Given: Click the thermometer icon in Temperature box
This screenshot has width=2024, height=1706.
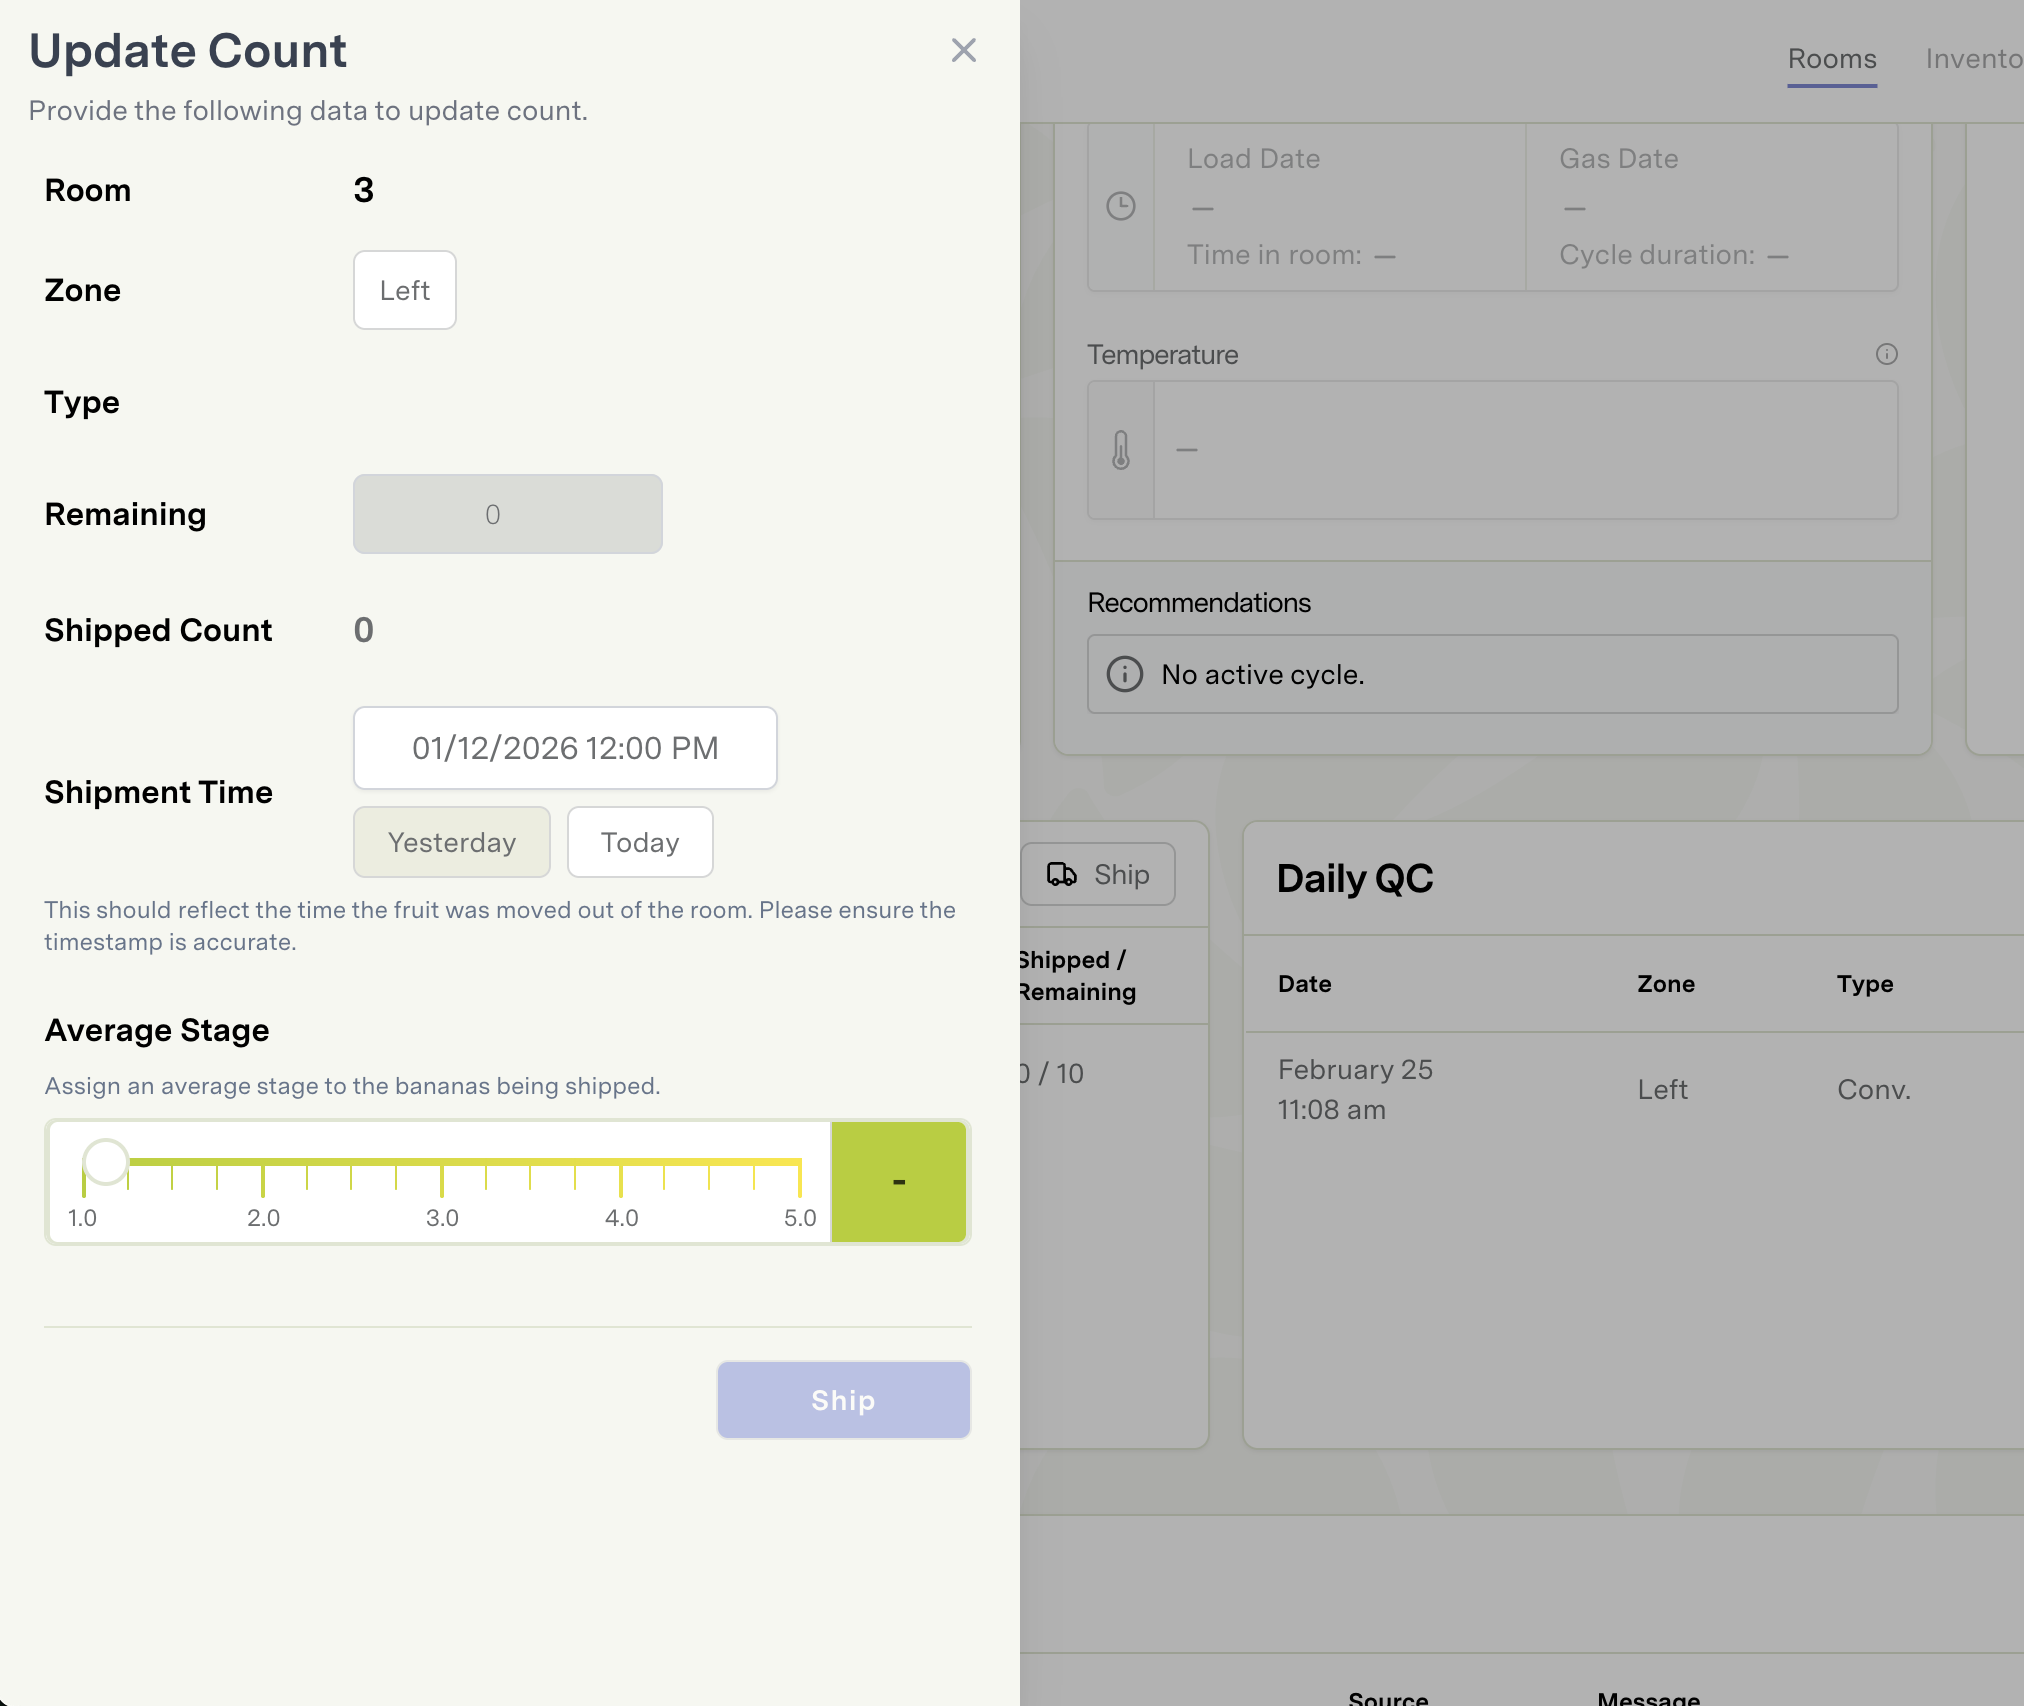Looking at the screenshot, I should pos(1120,450).
